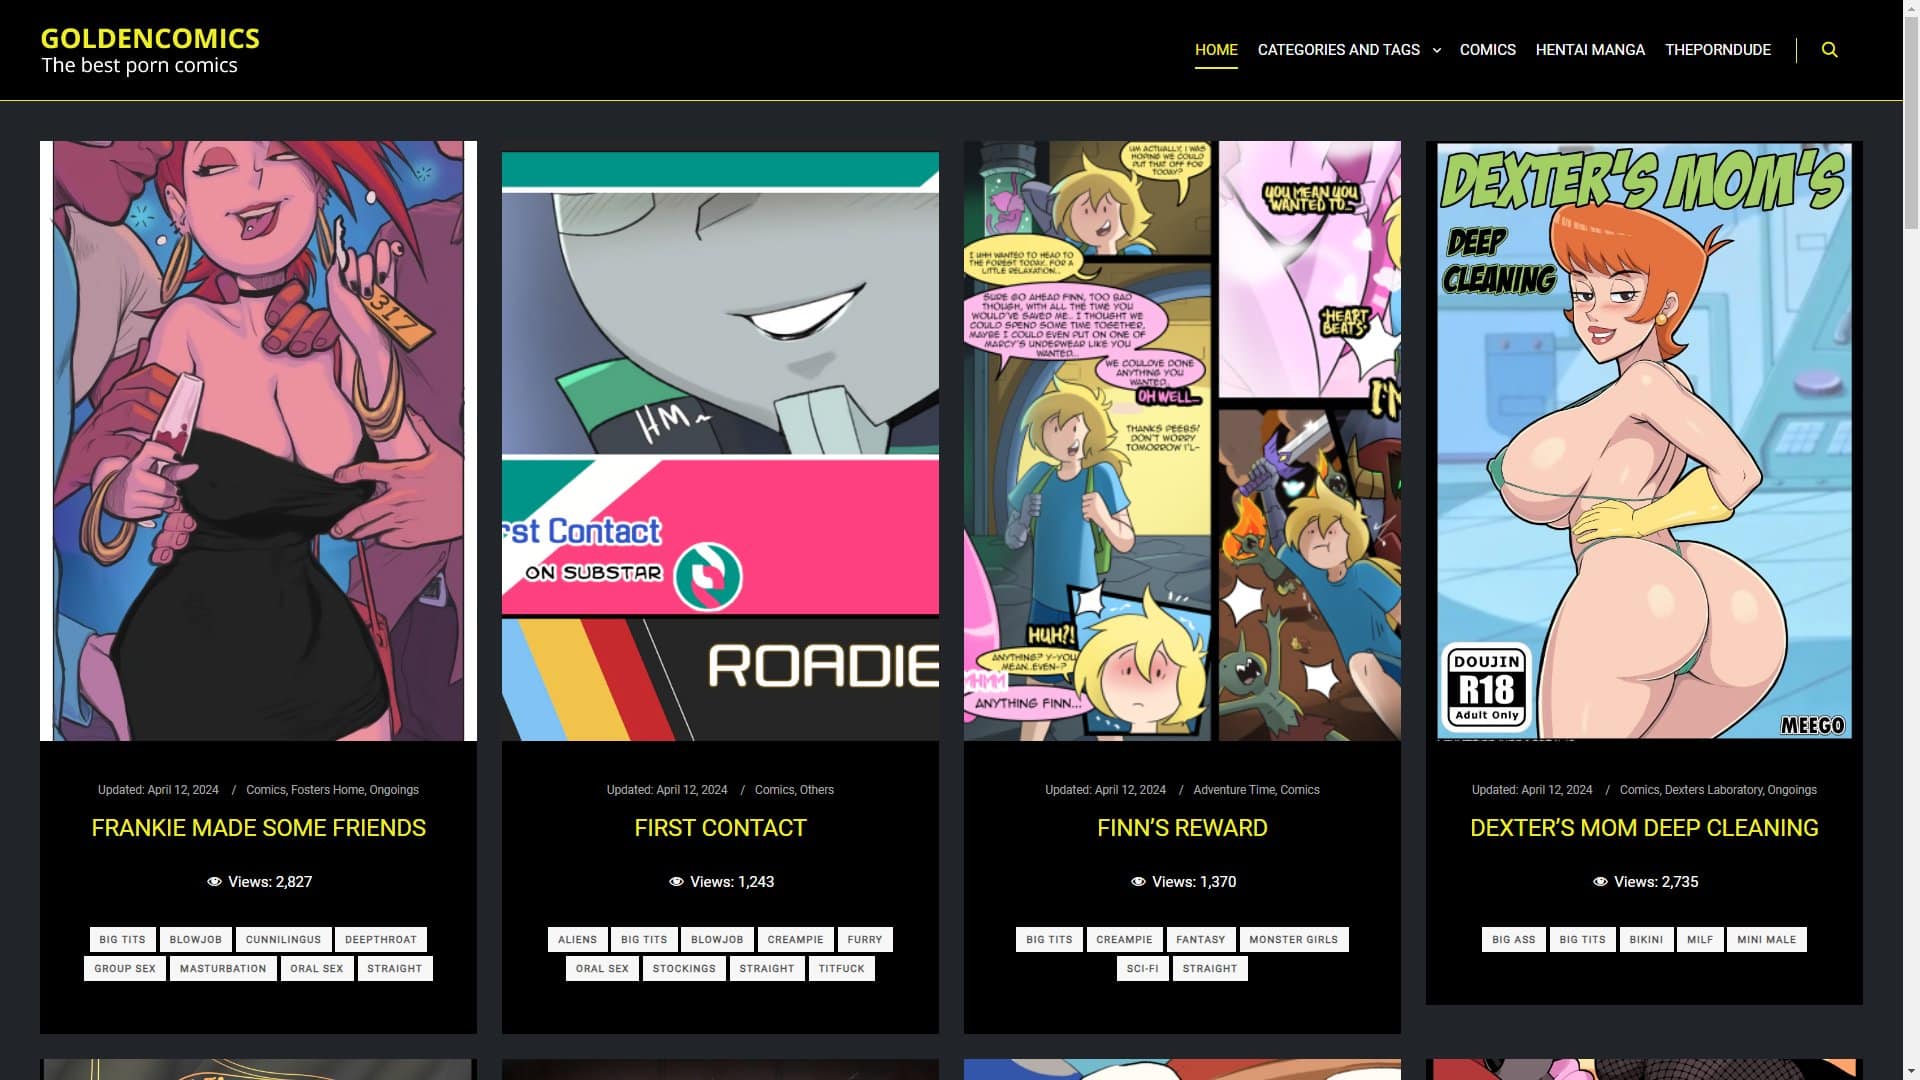Click the search magnifier icon
The width and height of the screenshot is (1920, 1080).
click(x=1830, y=49)
